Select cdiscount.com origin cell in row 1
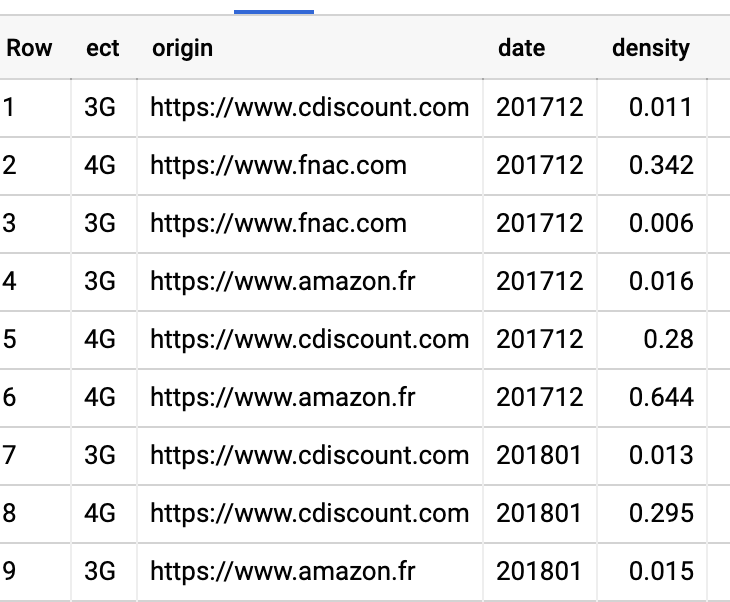Screen dimensions: 730x602 pyautogui.click(x=309, y=108)
